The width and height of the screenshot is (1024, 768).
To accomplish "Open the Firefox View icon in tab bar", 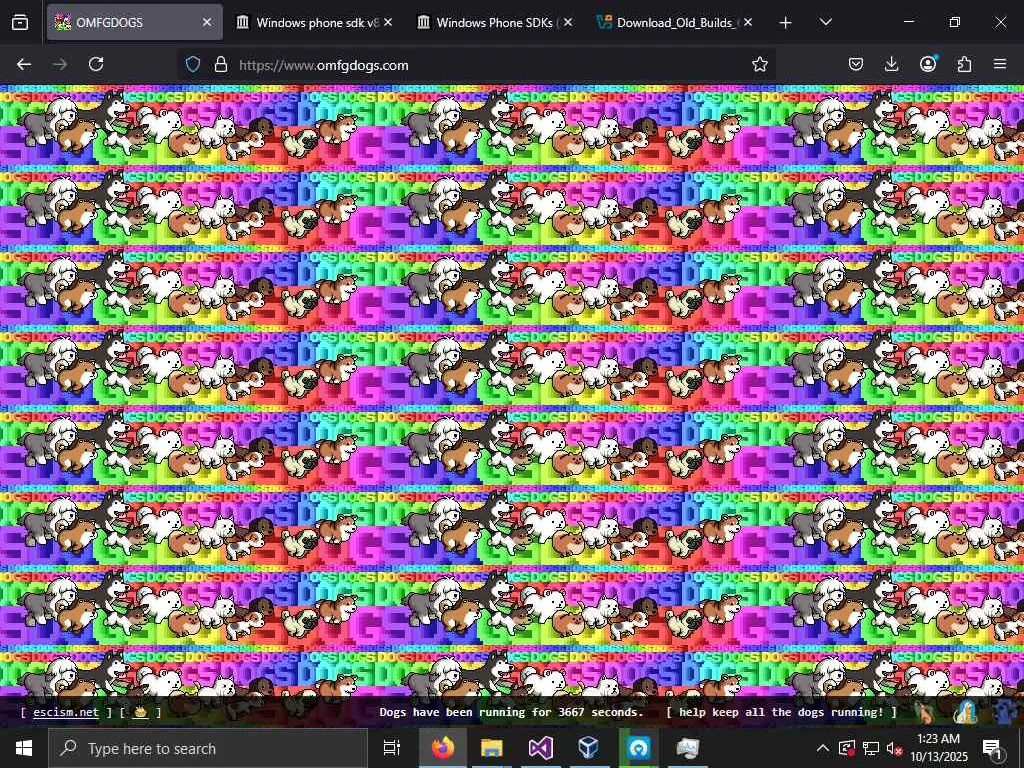I will (20, 22).
